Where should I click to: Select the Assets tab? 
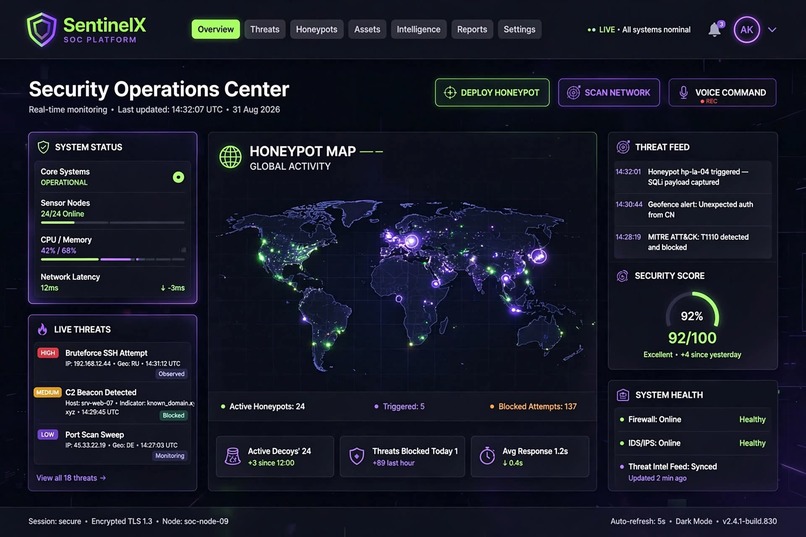click(367, 29)
